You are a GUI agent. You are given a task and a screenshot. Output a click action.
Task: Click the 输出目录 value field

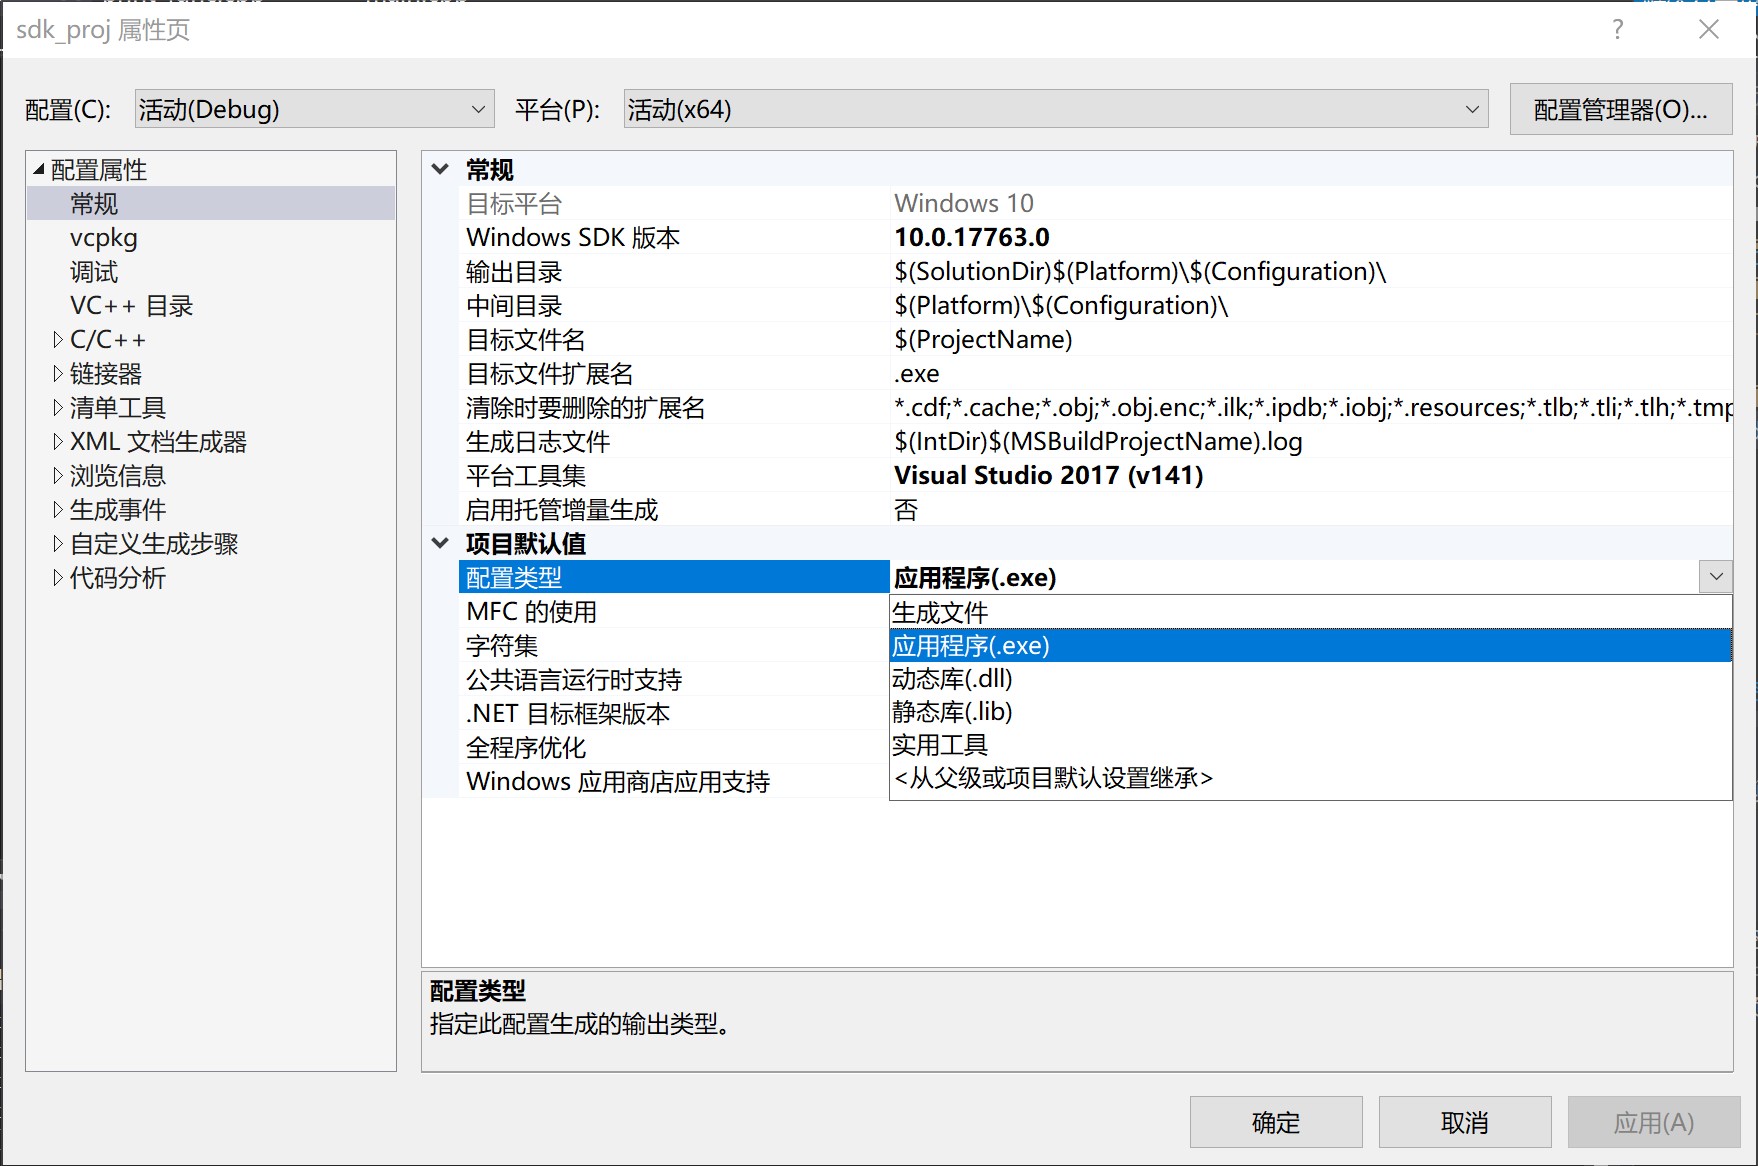tap(1311, 272)
